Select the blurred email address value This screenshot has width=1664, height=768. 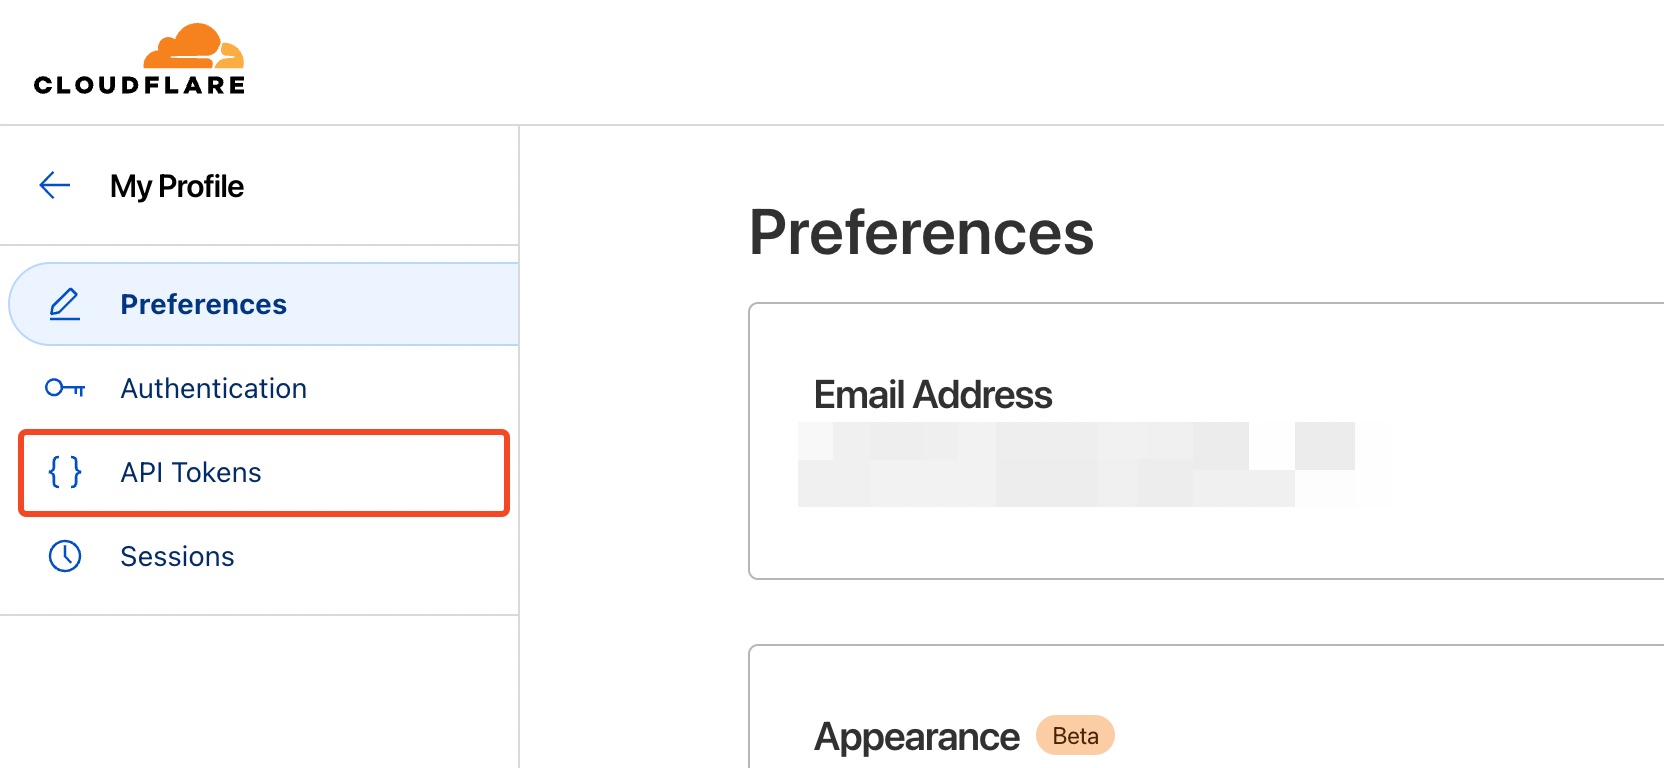(x=1075, y=464)
